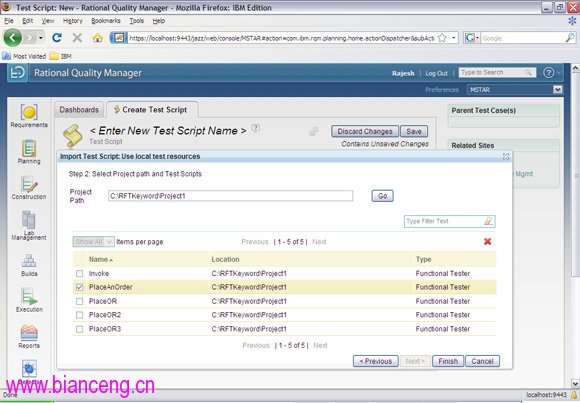The width and height of the screenshot is (580, 403).
Task: Click the Enter New Test Script Name title
Action: [168, 131]
